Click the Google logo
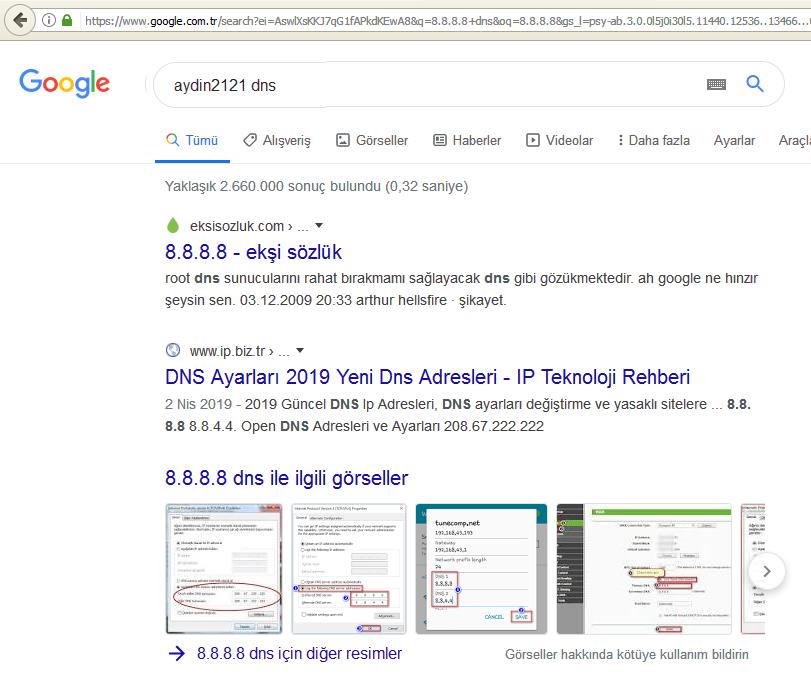 click(65, 83)
